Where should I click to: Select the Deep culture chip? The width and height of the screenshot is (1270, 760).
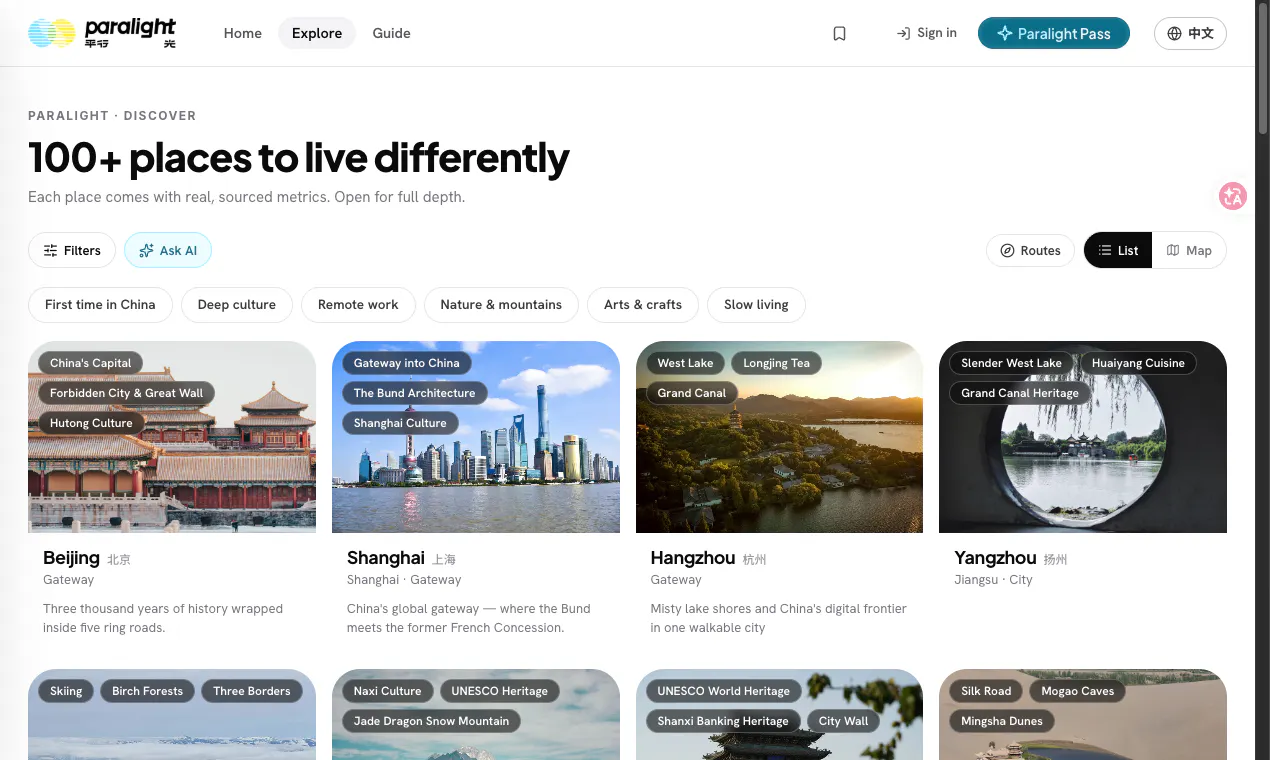pos(237,305)
